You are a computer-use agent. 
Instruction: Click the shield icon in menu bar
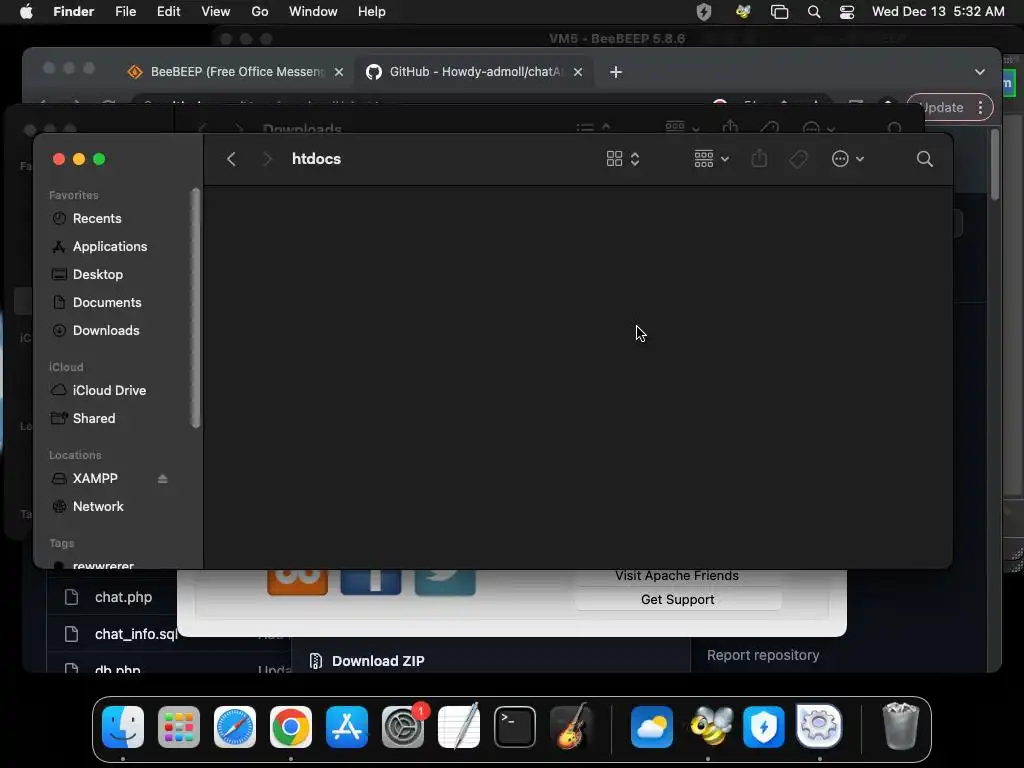coord(703,12)
